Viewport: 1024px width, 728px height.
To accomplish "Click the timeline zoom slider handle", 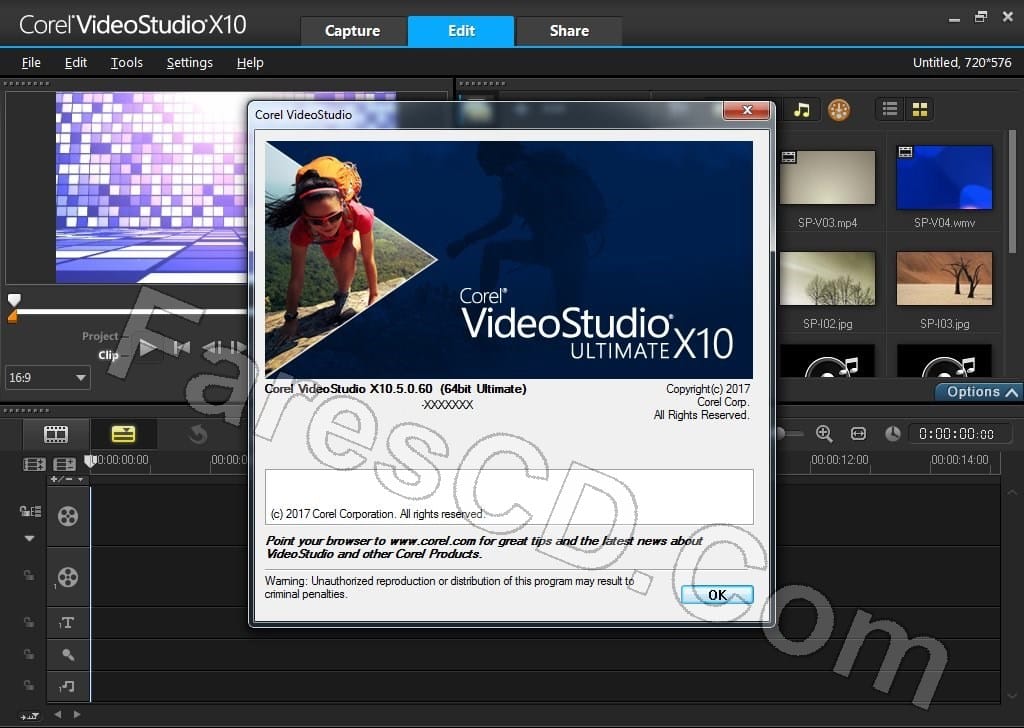I will (780, 434).
